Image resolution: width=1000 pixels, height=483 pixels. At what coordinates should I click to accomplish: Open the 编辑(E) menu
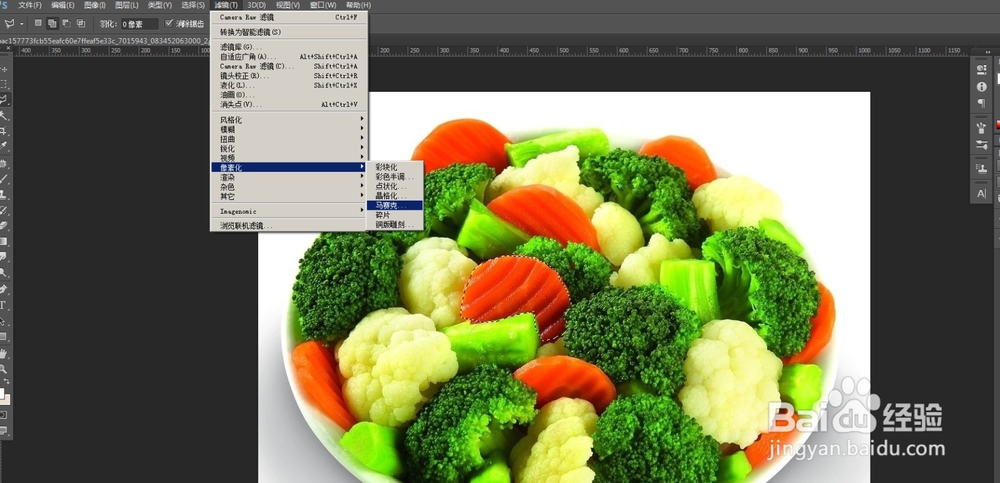[62, 5]
